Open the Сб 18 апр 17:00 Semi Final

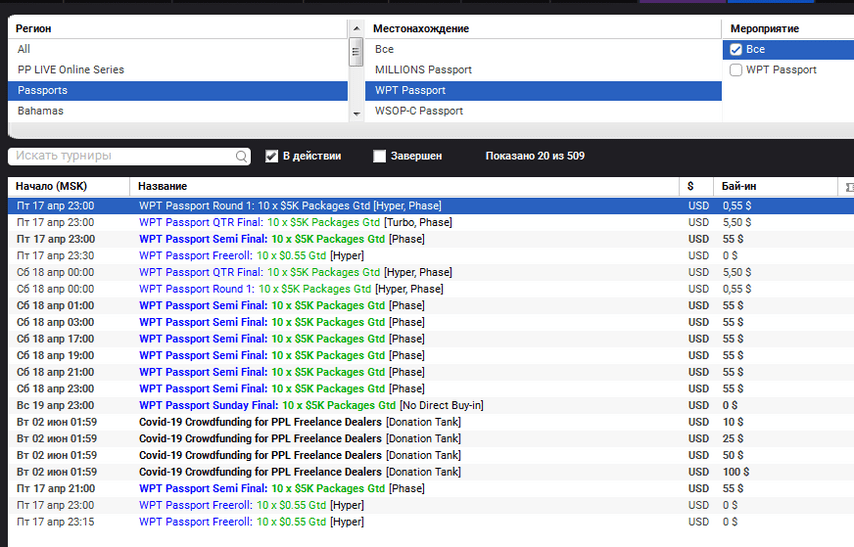click(x=431, y=339)
